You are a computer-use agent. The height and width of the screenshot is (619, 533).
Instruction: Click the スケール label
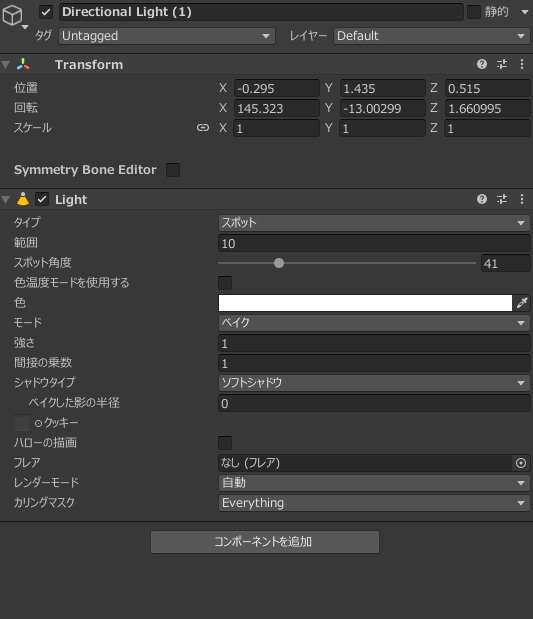coord(33,128)
